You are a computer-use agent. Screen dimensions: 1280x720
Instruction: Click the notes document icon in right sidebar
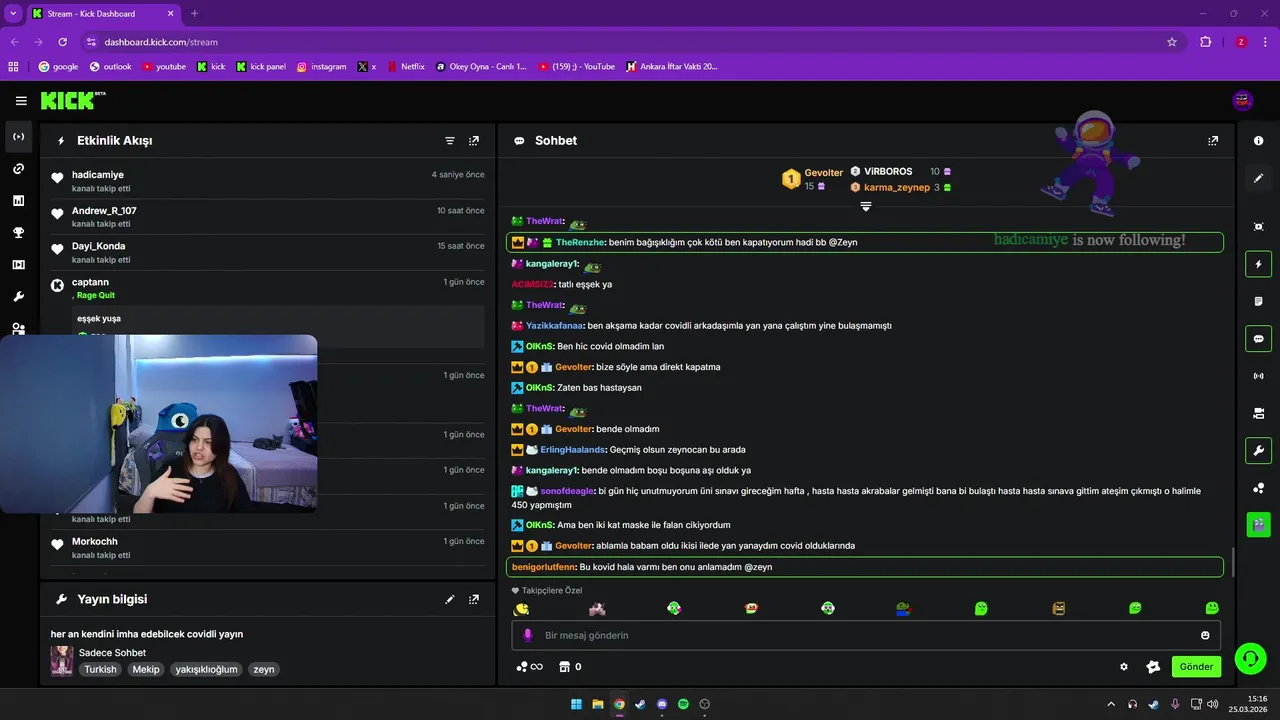tap(1258, 301)
